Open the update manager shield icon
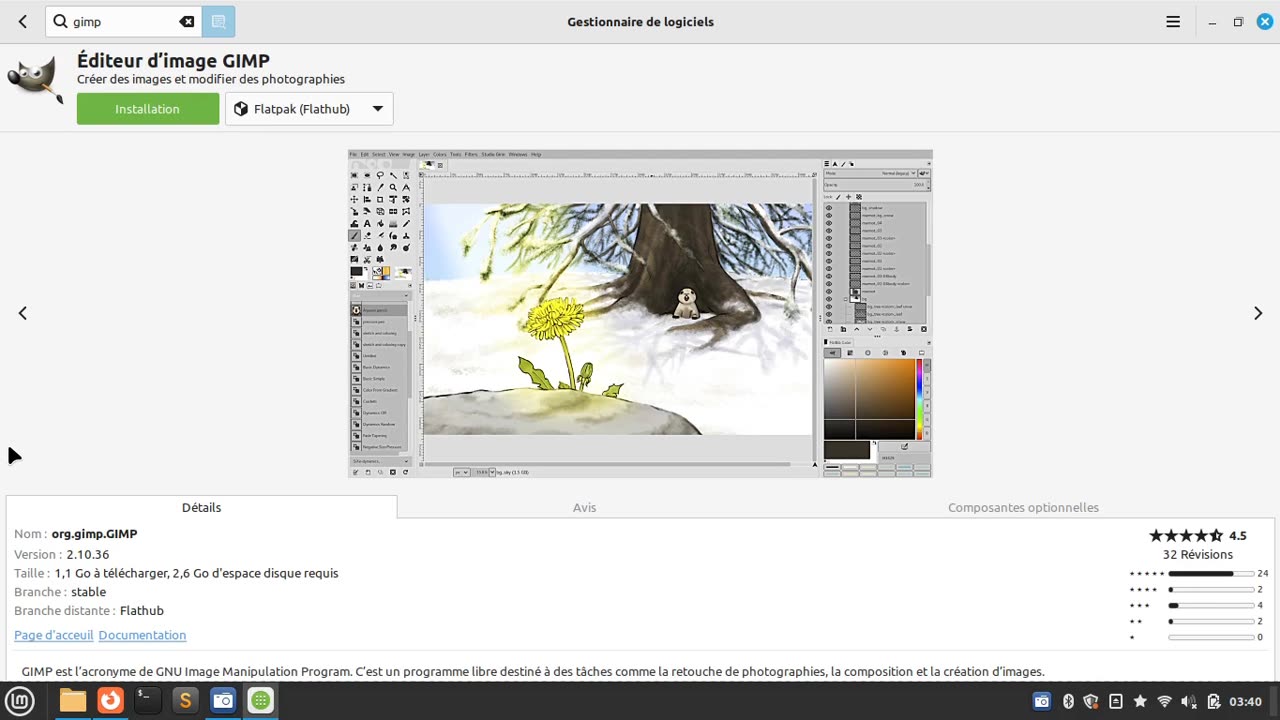This screenshot has height=720, width=1280. [x=1091, y=701]
